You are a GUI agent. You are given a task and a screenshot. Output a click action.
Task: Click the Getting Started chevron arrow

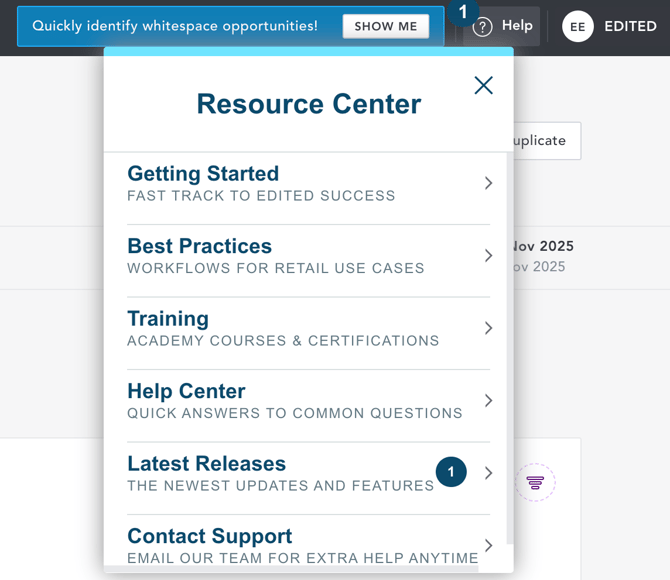point(488,183)
